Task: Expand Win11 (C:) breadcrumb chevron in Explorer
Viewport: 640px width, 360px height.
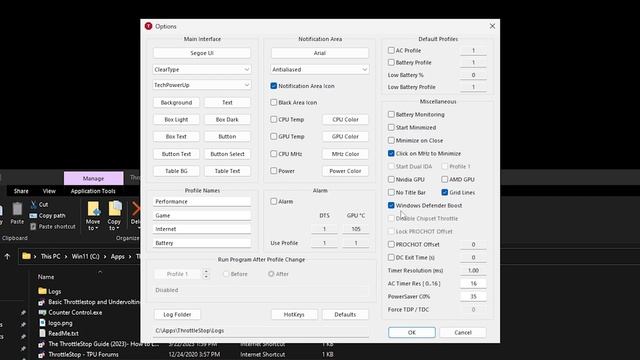Action: (105, 256)
